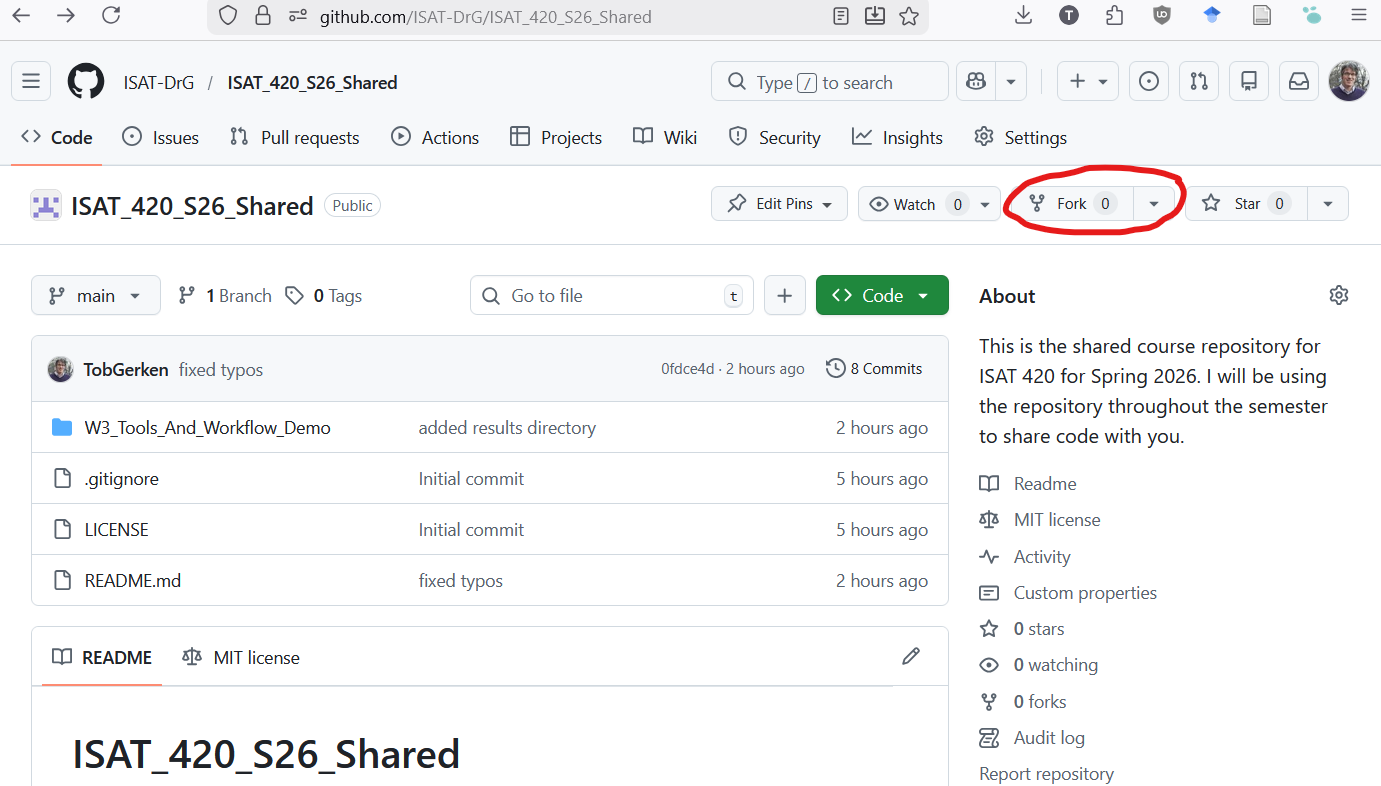Image resolution: width=1381 pixels, height=786 pixels.
Task: Expand the Fork options dropdown arrow
Action: [x=1153, y=204]
